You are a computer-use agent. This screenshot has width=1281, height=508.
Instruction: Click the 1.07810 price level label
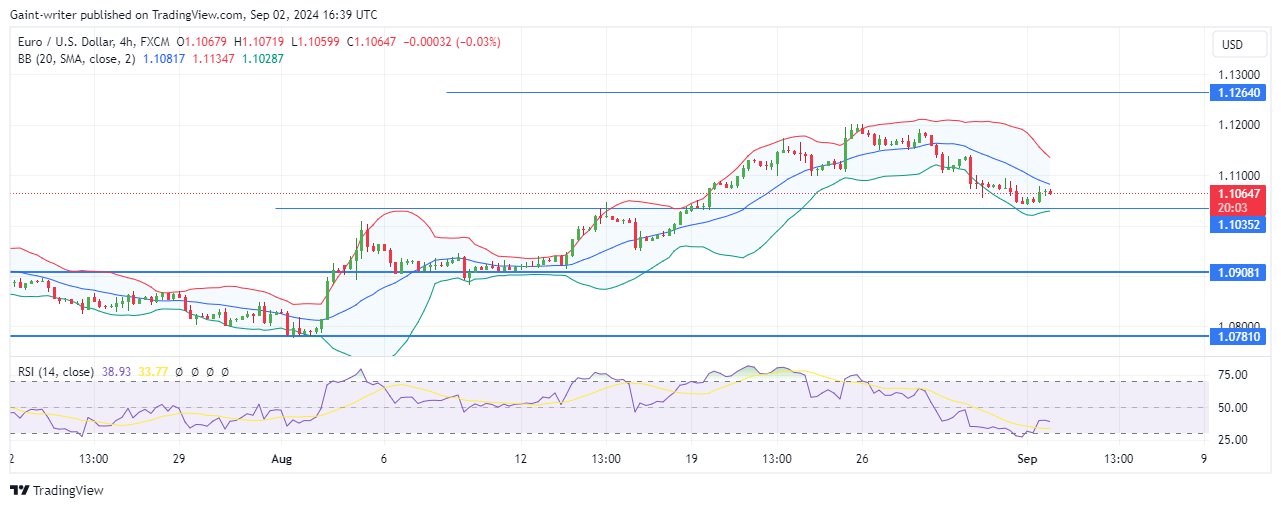[x=1236, y=337]
